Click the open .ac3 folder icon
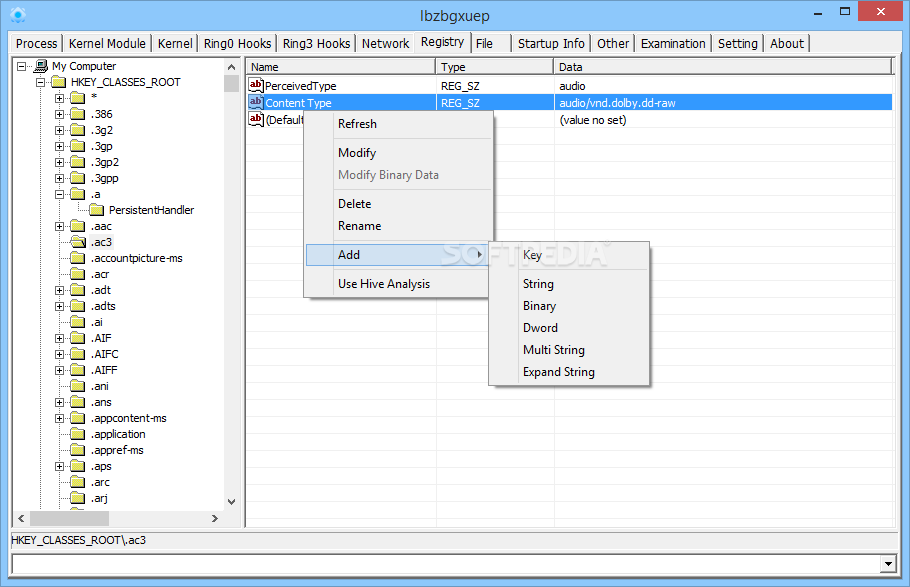 pyautogui.click(x=78, y=242)
